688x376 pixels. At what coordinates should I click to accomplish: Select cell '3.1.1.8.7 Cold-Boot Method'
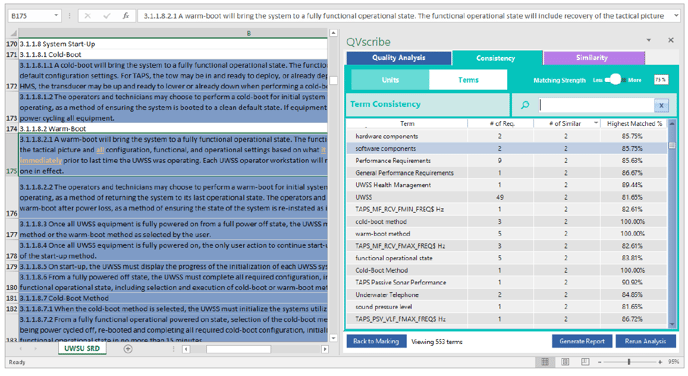coord(173,298)
